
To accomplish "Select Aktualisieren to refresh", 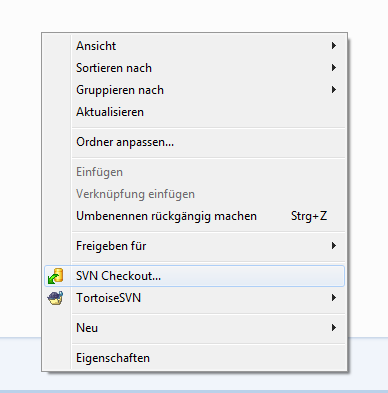I will [194, 112].
